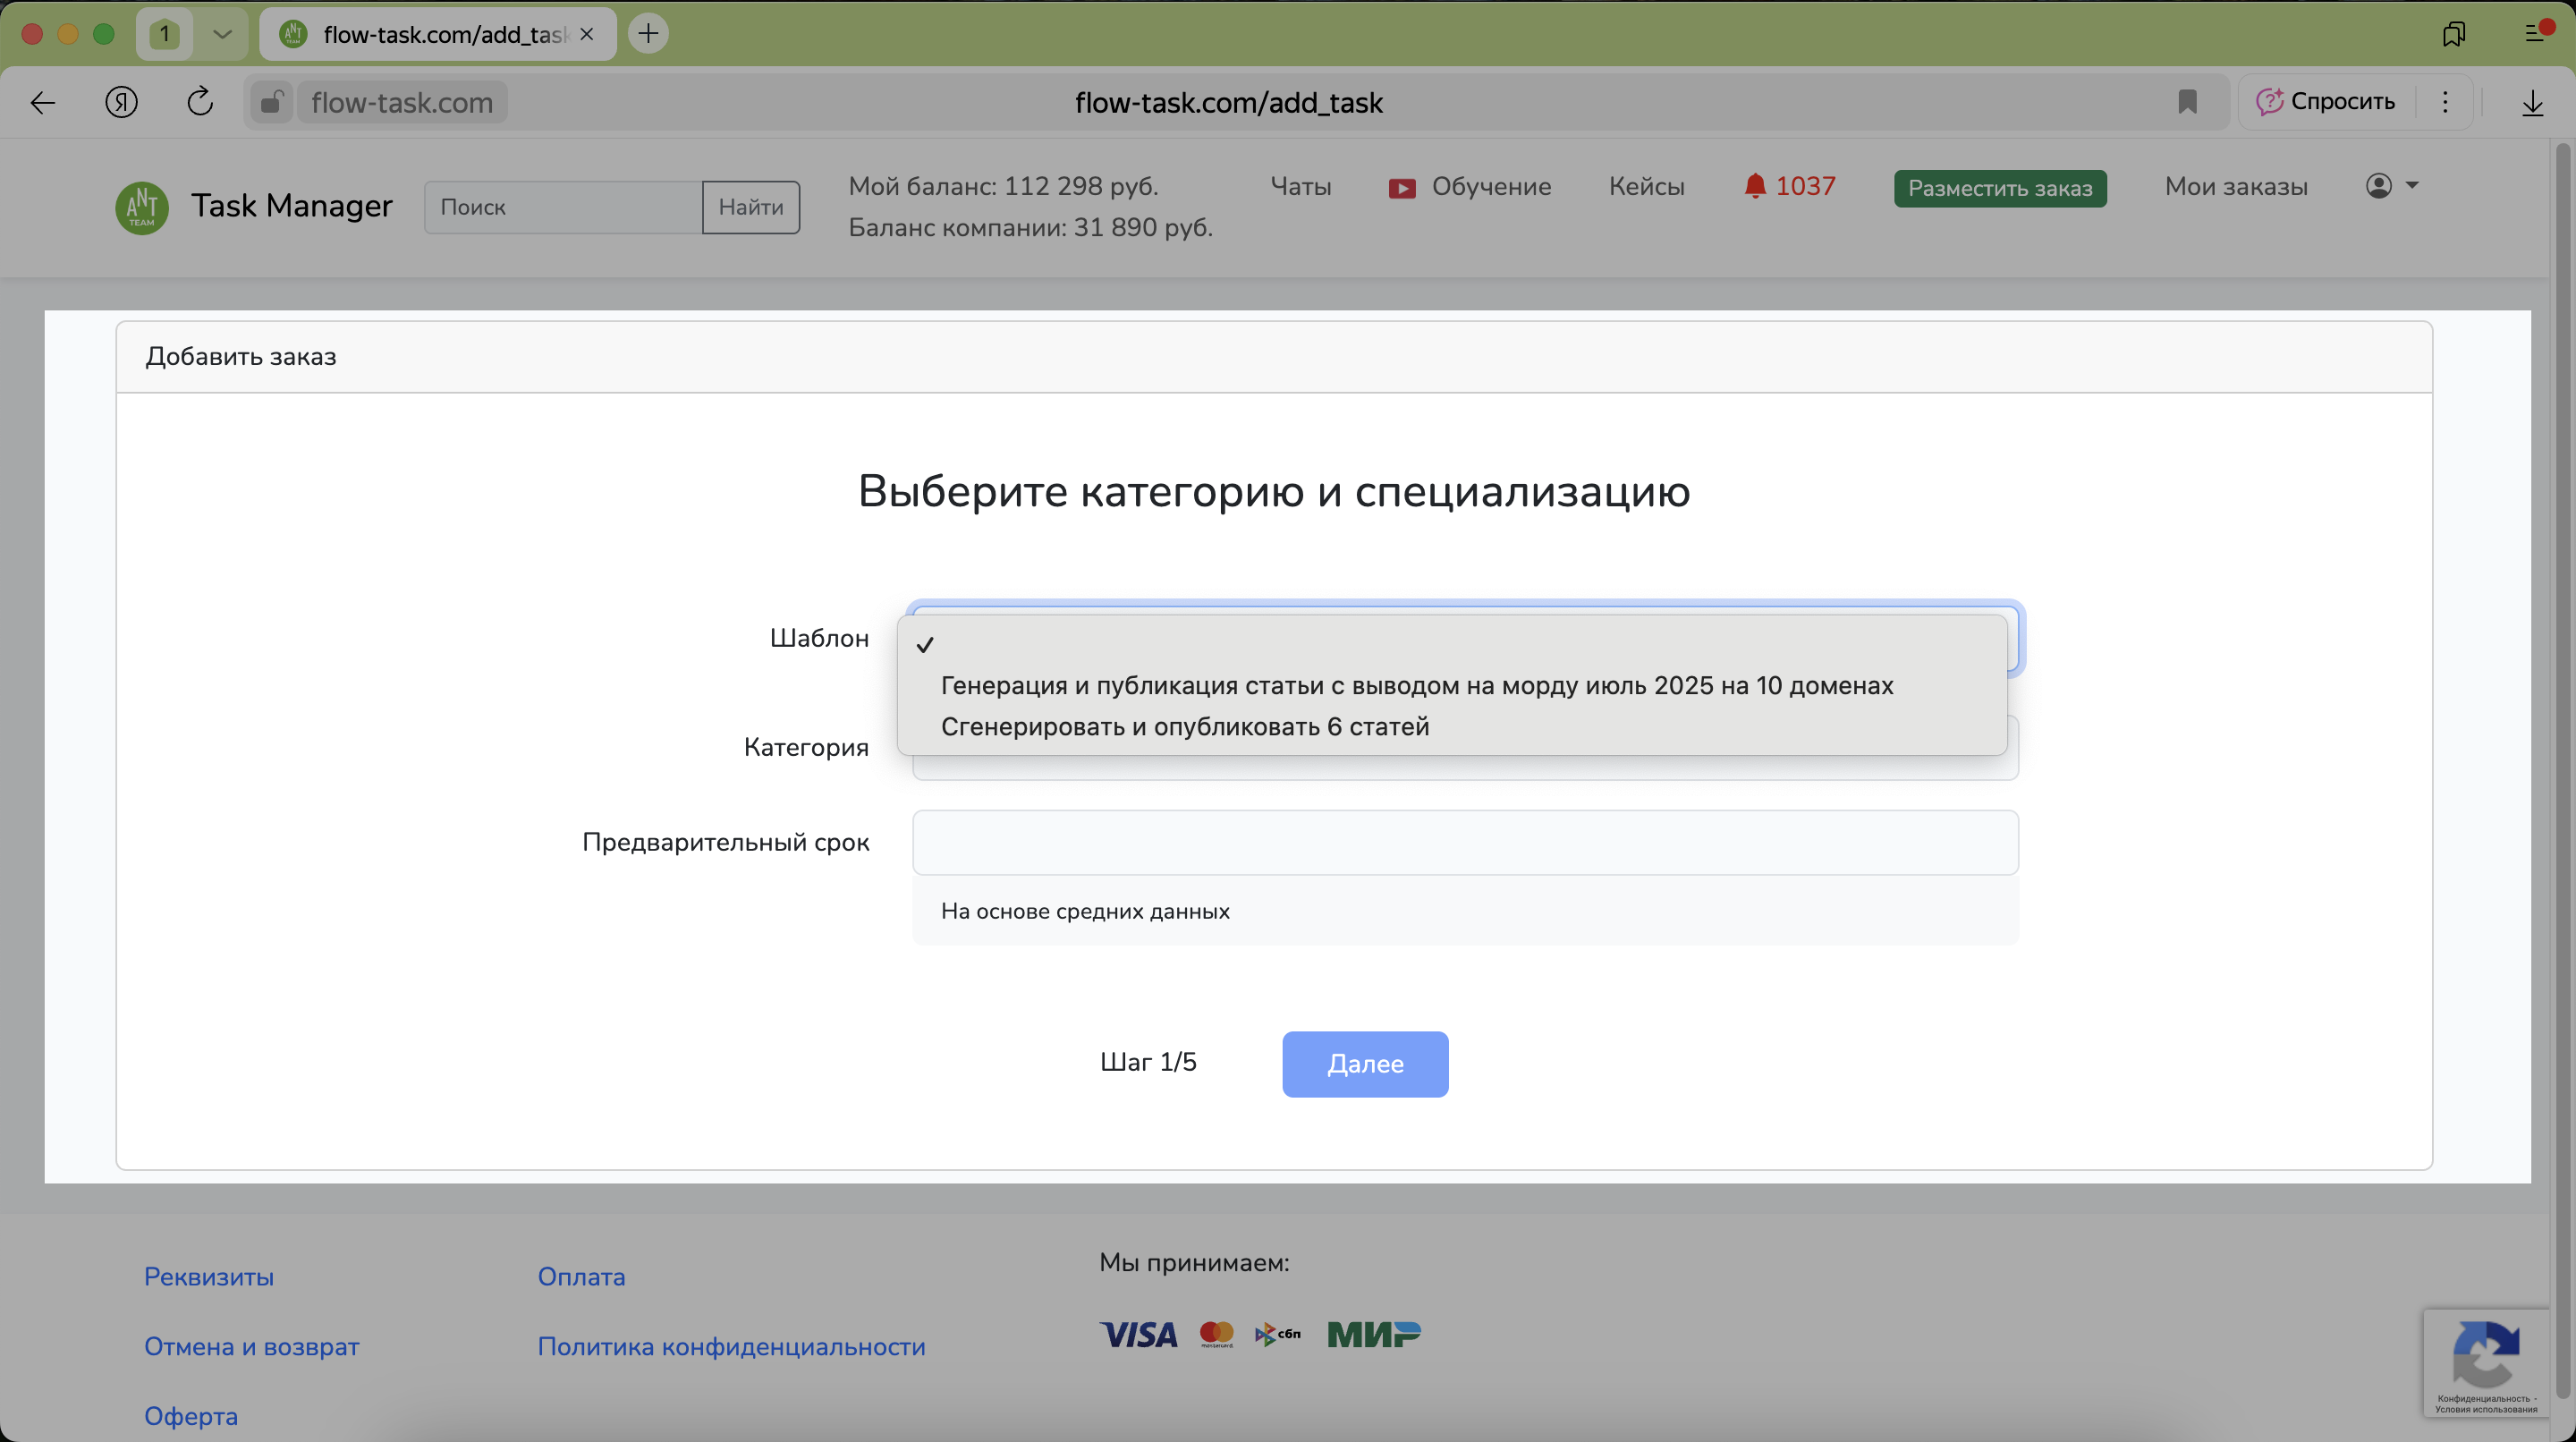Click the YouTube icon next to Обучение
Viewport: 2576px width, 1442px height.
[x=1402, y=188]
